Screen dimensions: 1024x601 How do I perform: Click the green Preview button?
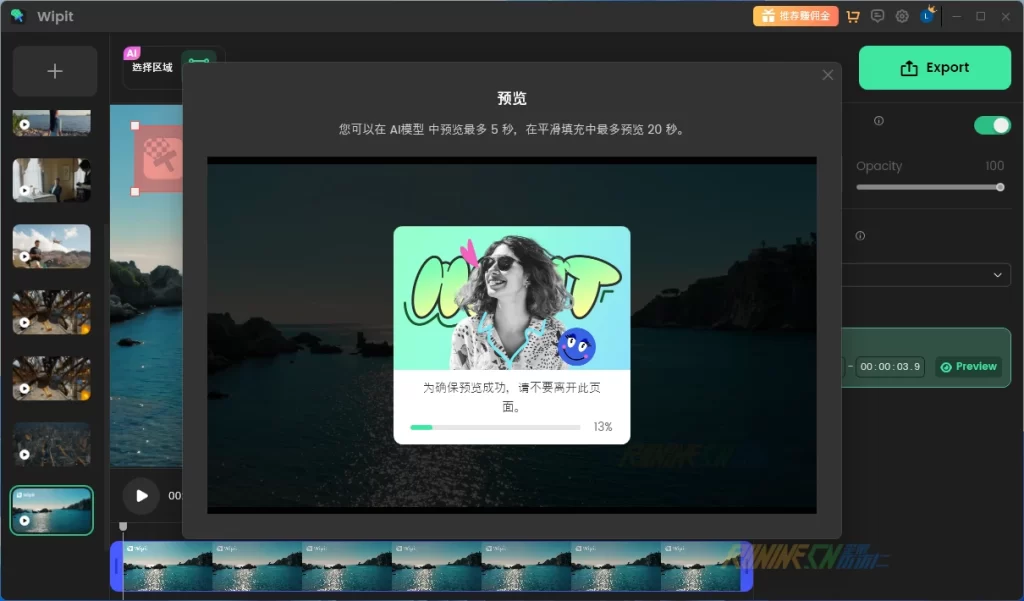click(x=969, y=367)
